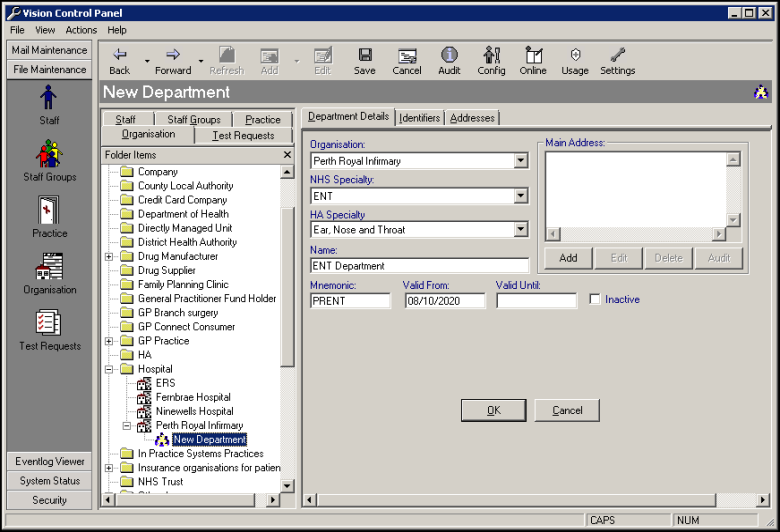Open Settings from the toolbar
780x532 pixels.
point(617,61)
